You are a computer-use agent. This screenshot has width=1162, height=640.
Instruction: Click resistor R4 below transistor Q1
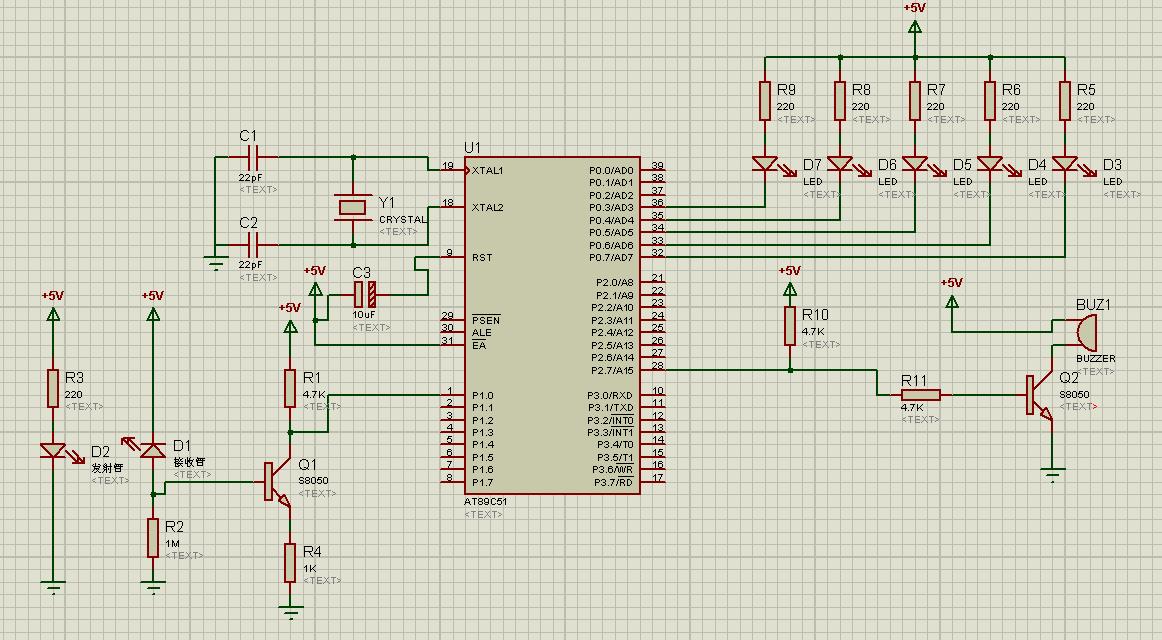pos(290,560)
